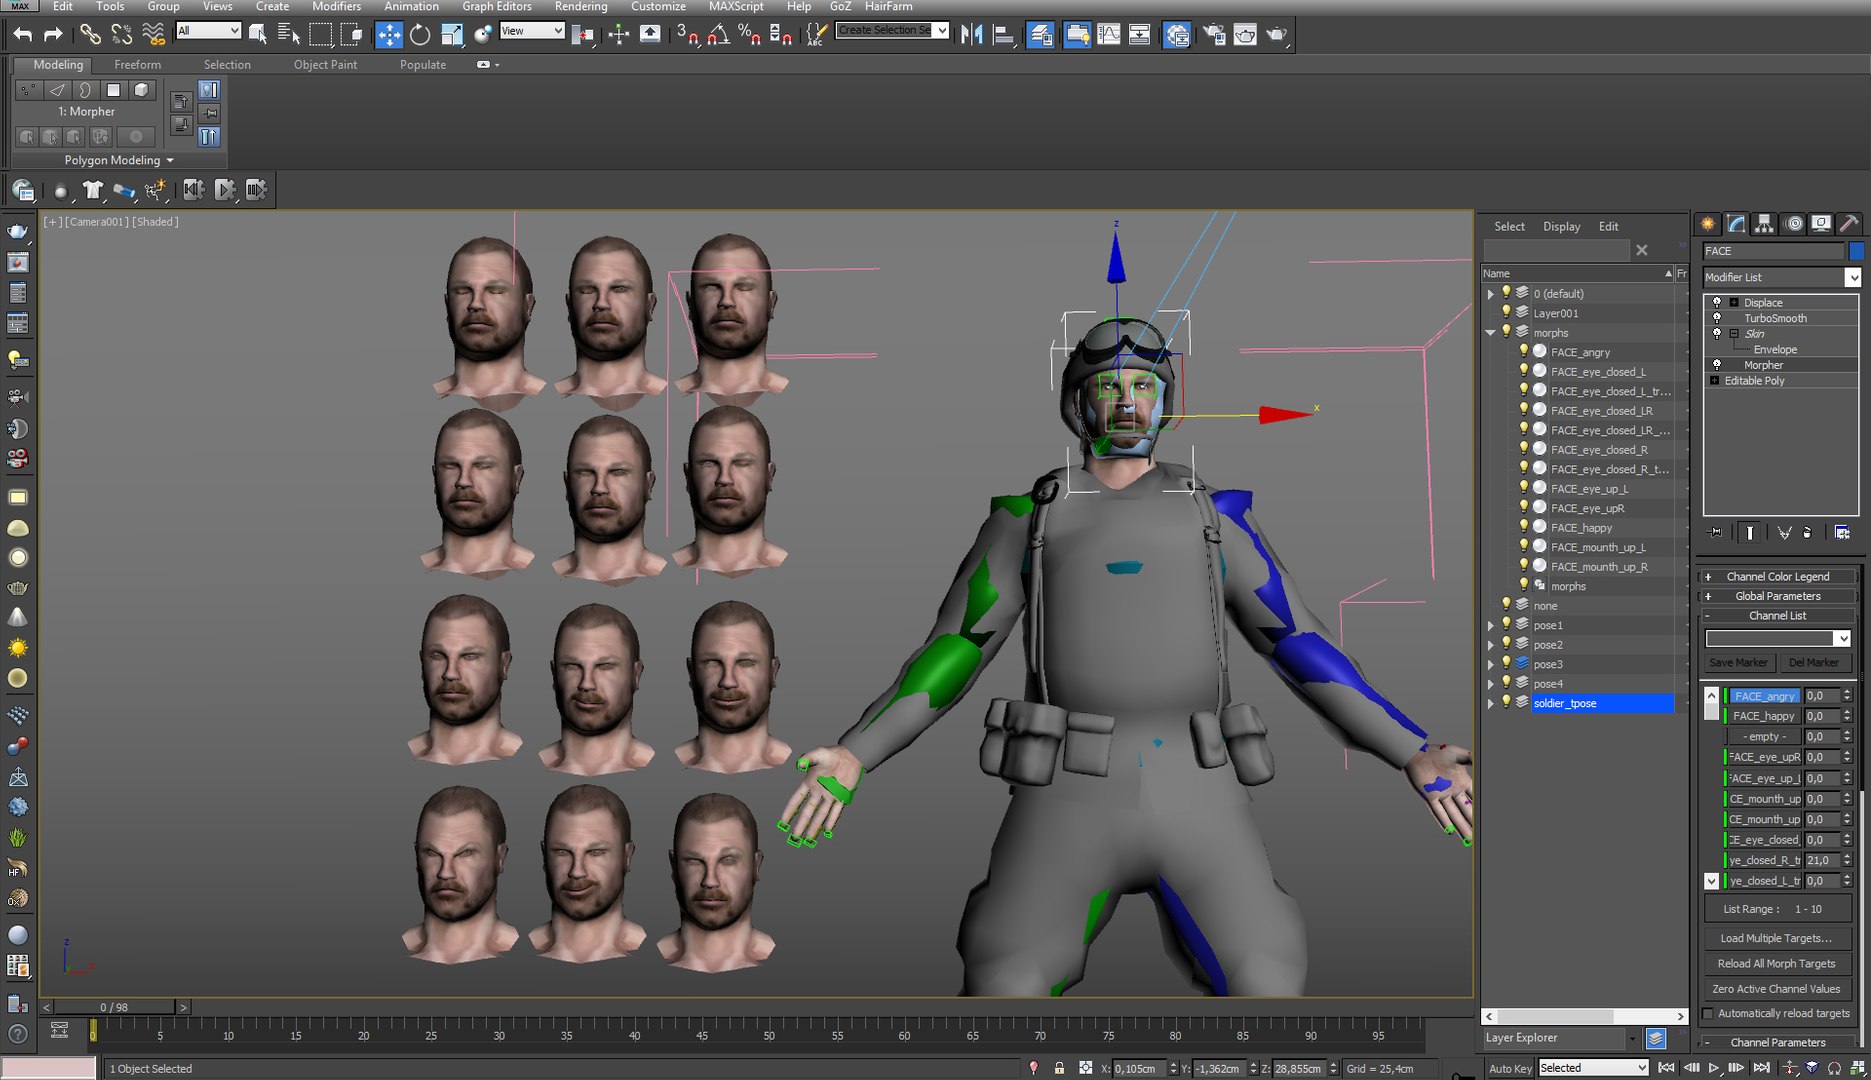This screenshot has height=1080, width=1871.
Task: Toggle the FACE_happy lightbulb visibility
Action: point(1524,527)
